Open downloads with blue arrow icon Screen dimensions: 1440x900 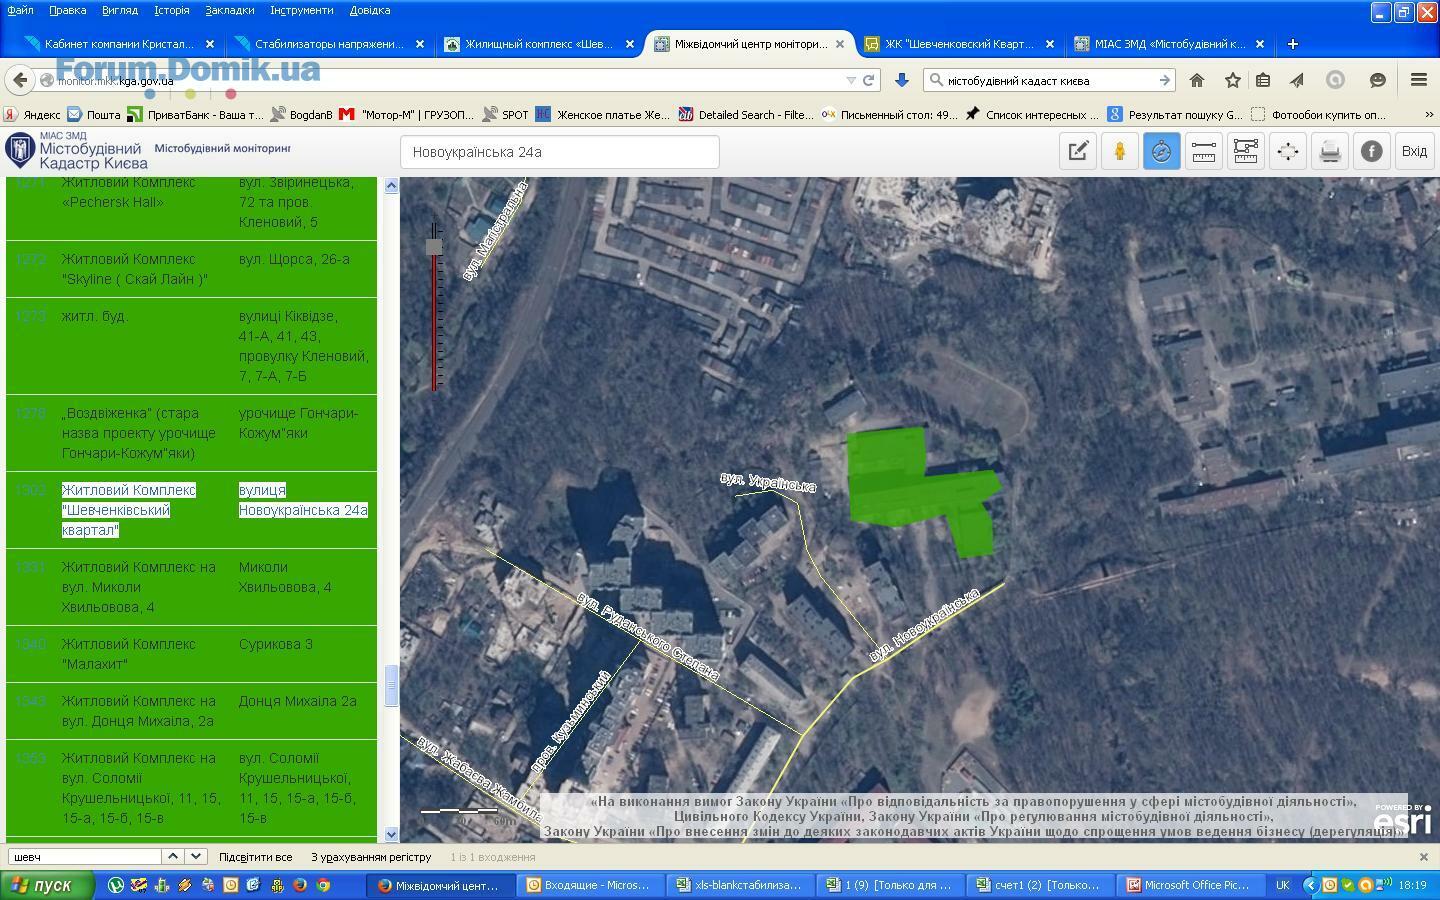click(x=901, y=80)
